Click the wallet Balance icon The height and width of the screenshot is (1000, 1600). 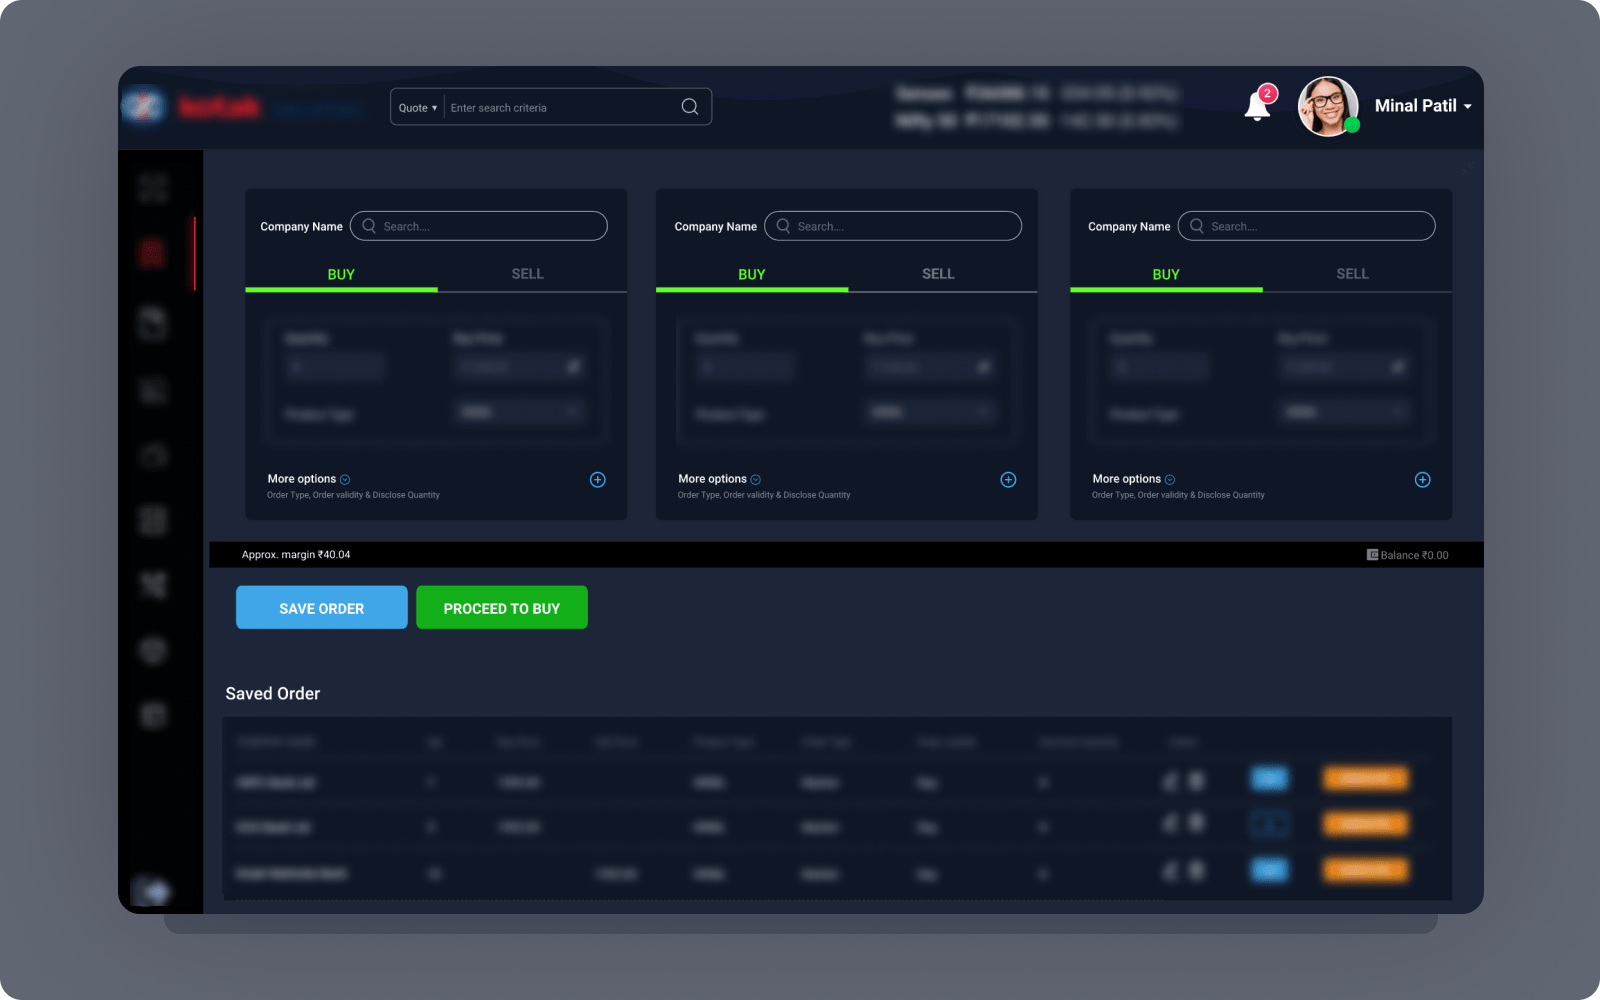pos(1373,555)
